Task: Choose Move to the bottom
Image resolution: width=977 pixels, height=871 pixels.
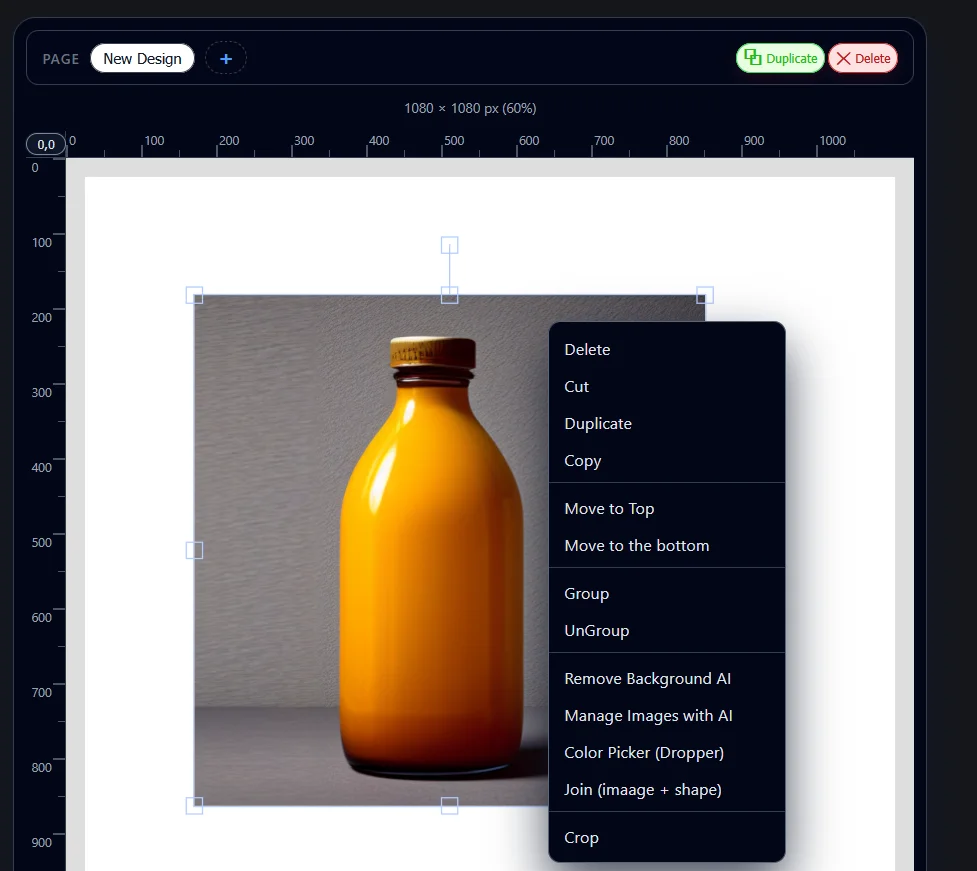Action: tap(667, 546)
